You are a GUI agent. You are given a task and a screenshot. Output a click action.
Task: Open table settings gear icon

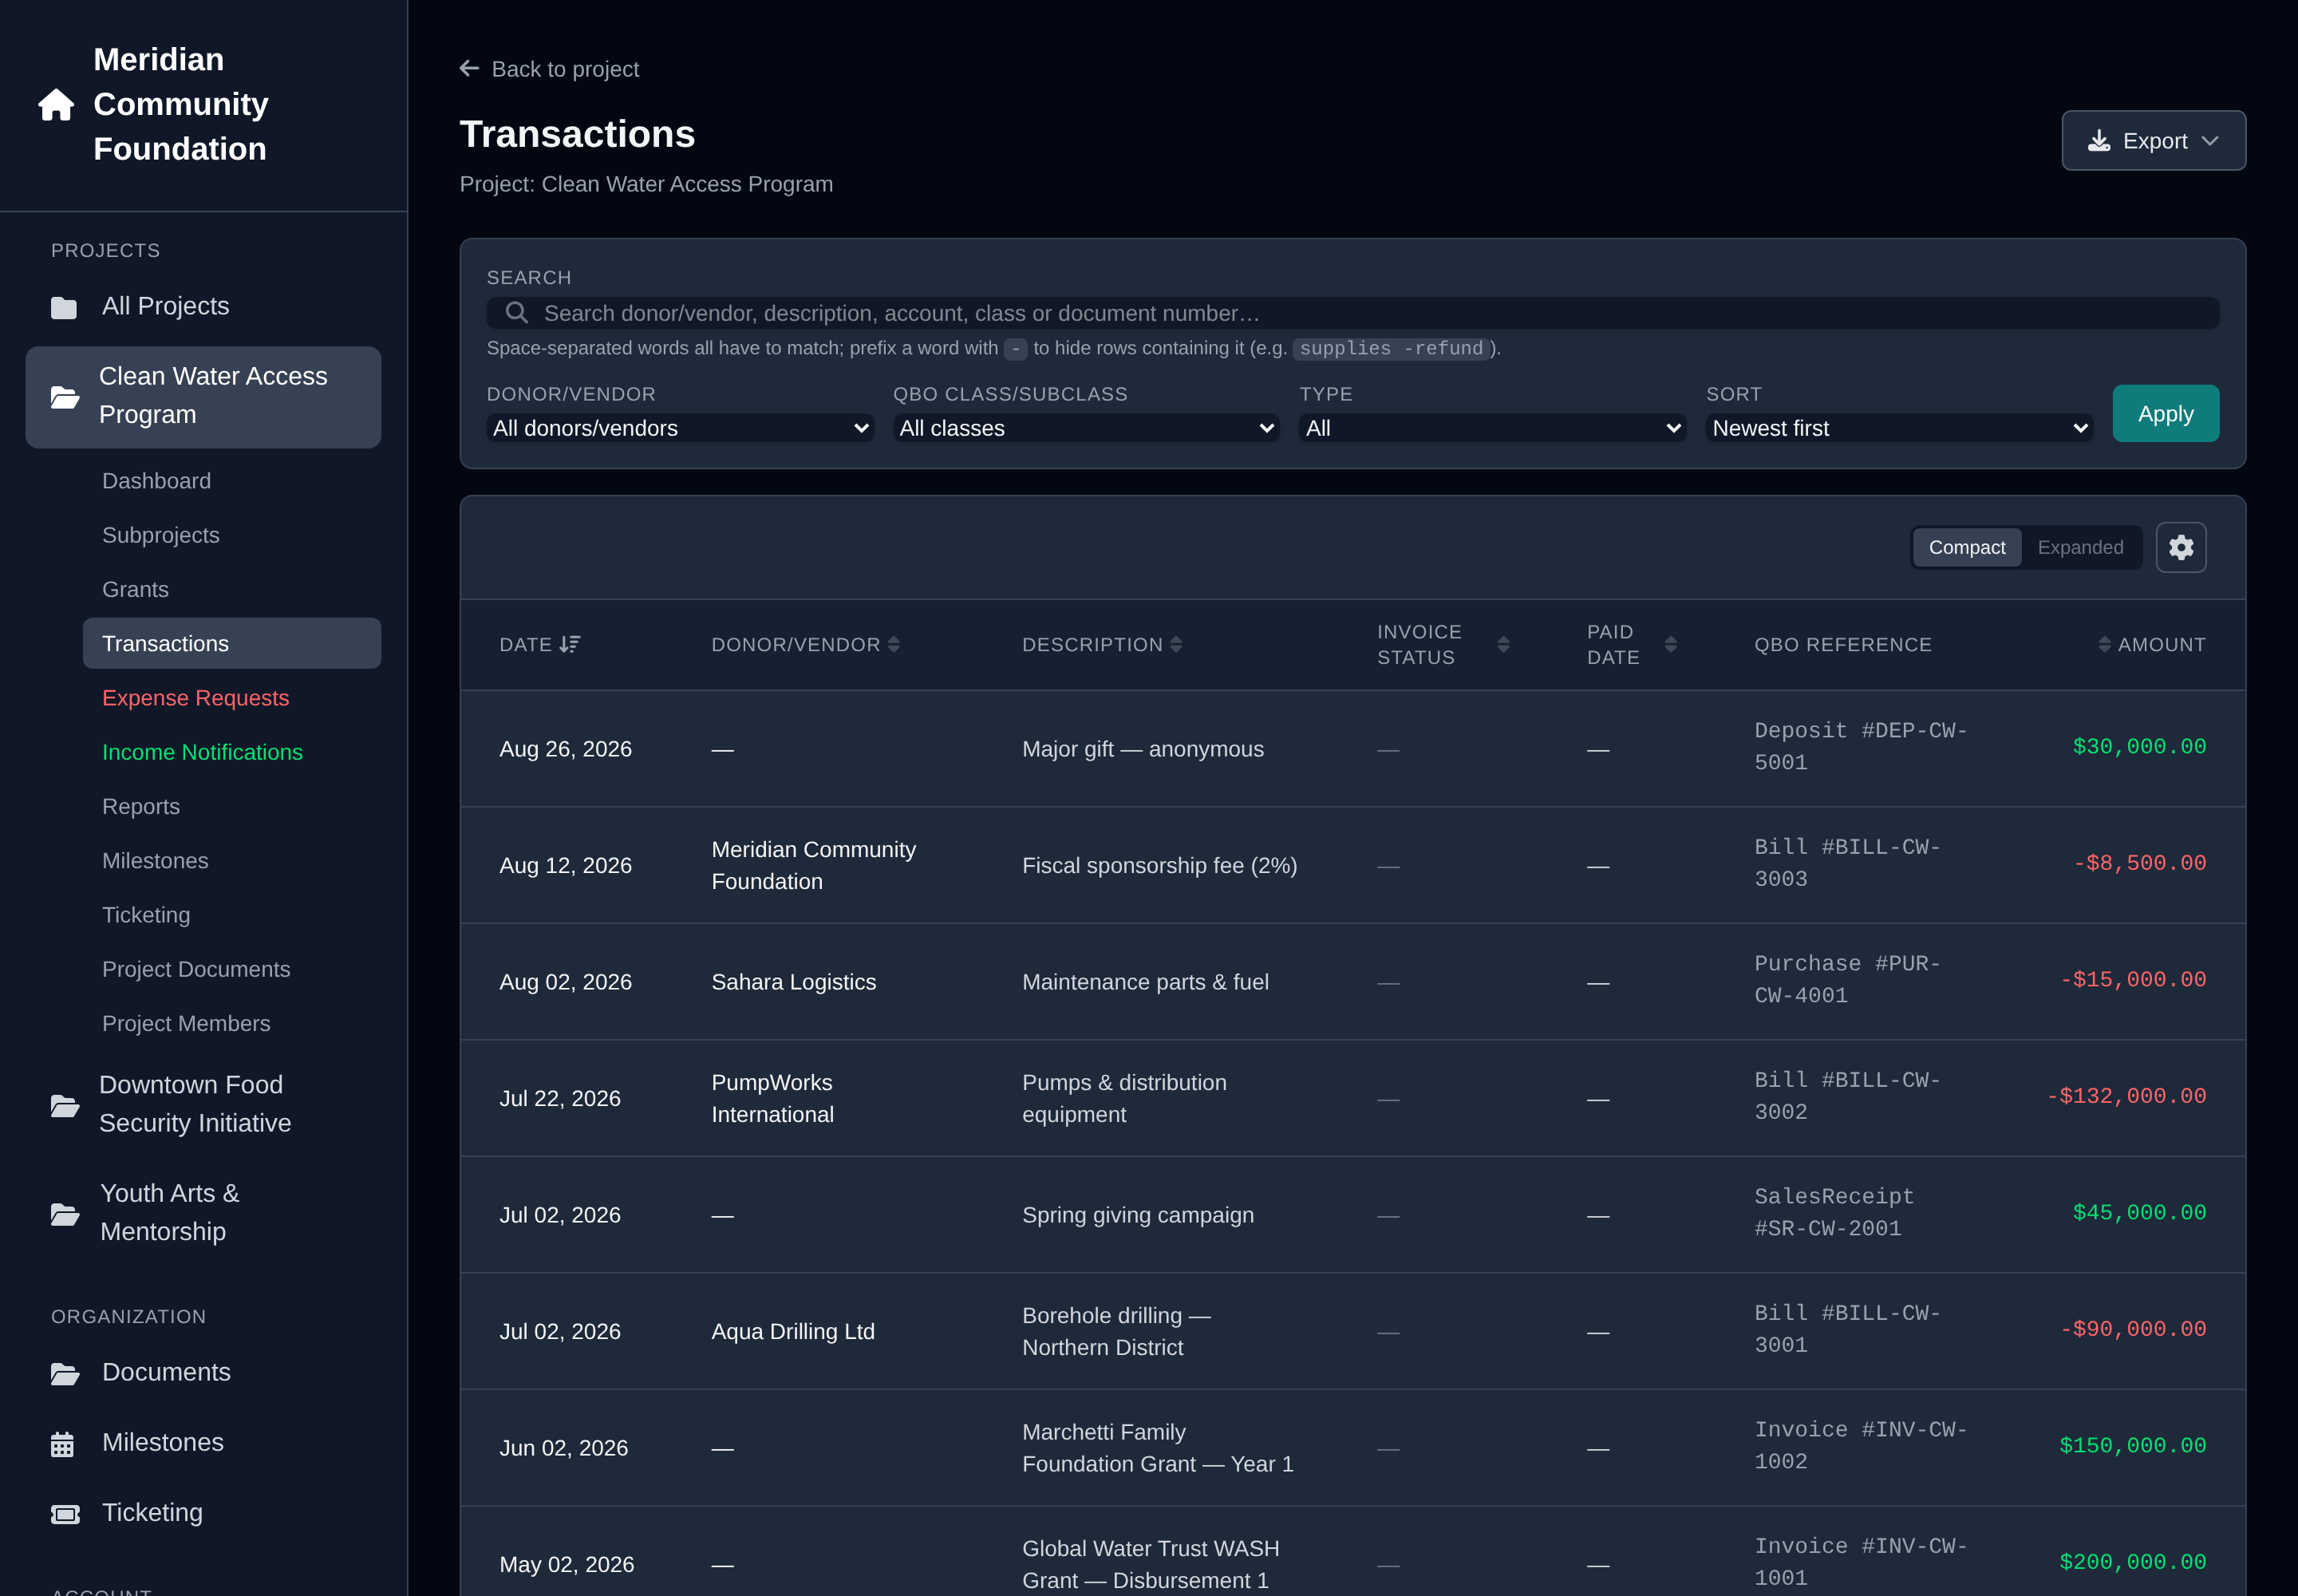[2181, 547]
